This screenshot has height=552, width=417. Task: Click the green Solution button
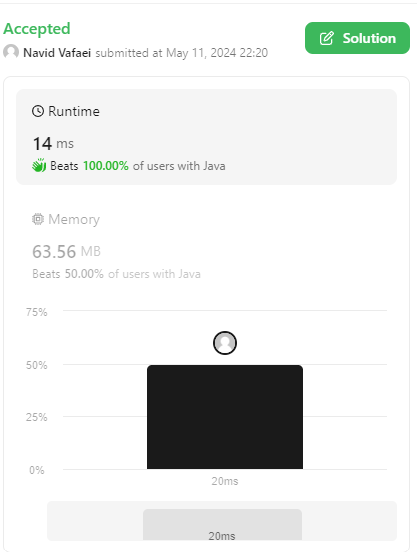pyautogui.click(x=357, y=38)
